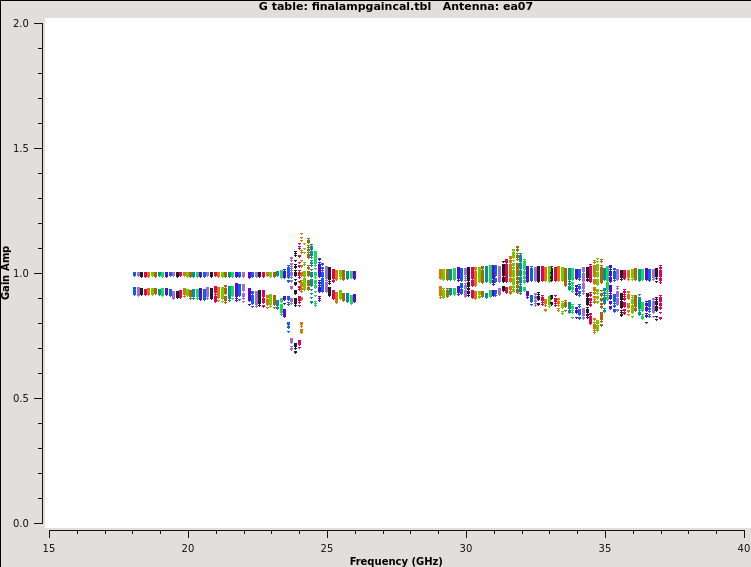
Task: Click the 25 tick label on frequency axis
Action: pyautogui.click(x=326, y=548)
